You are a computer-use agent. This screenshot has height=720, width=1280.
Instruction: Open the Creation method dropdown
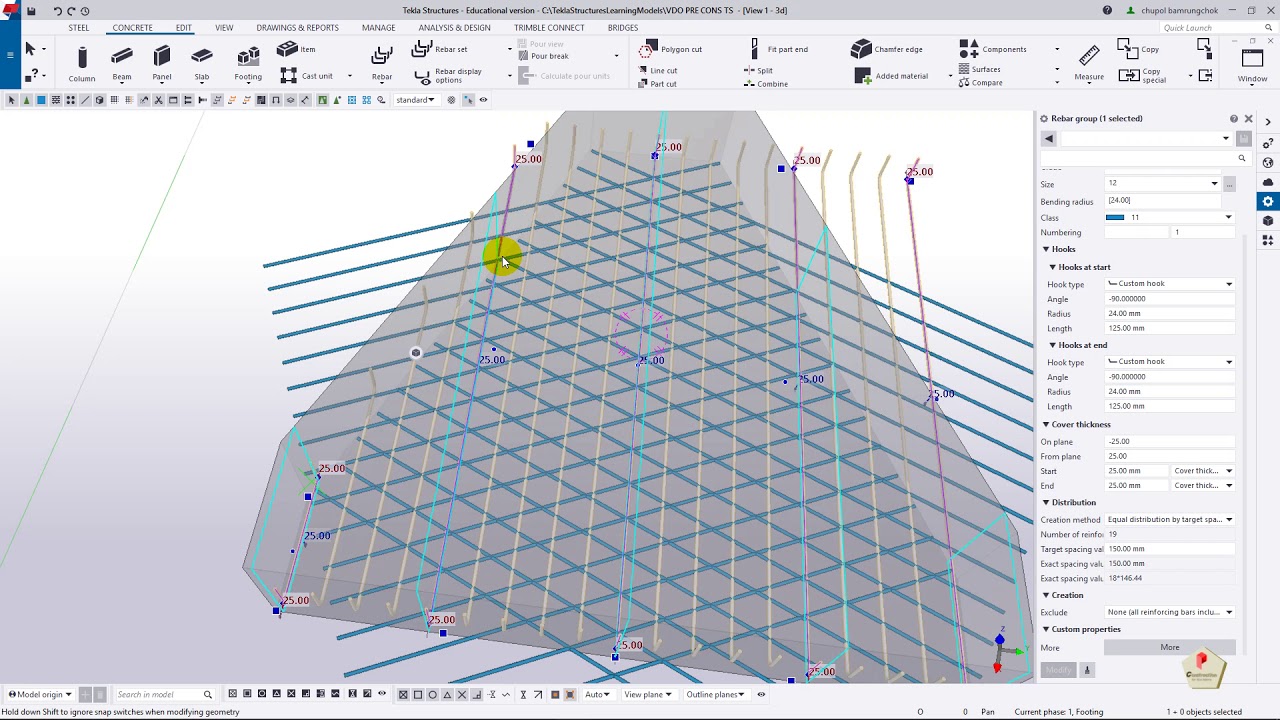pyautogui.click(x=1170, y=520)
